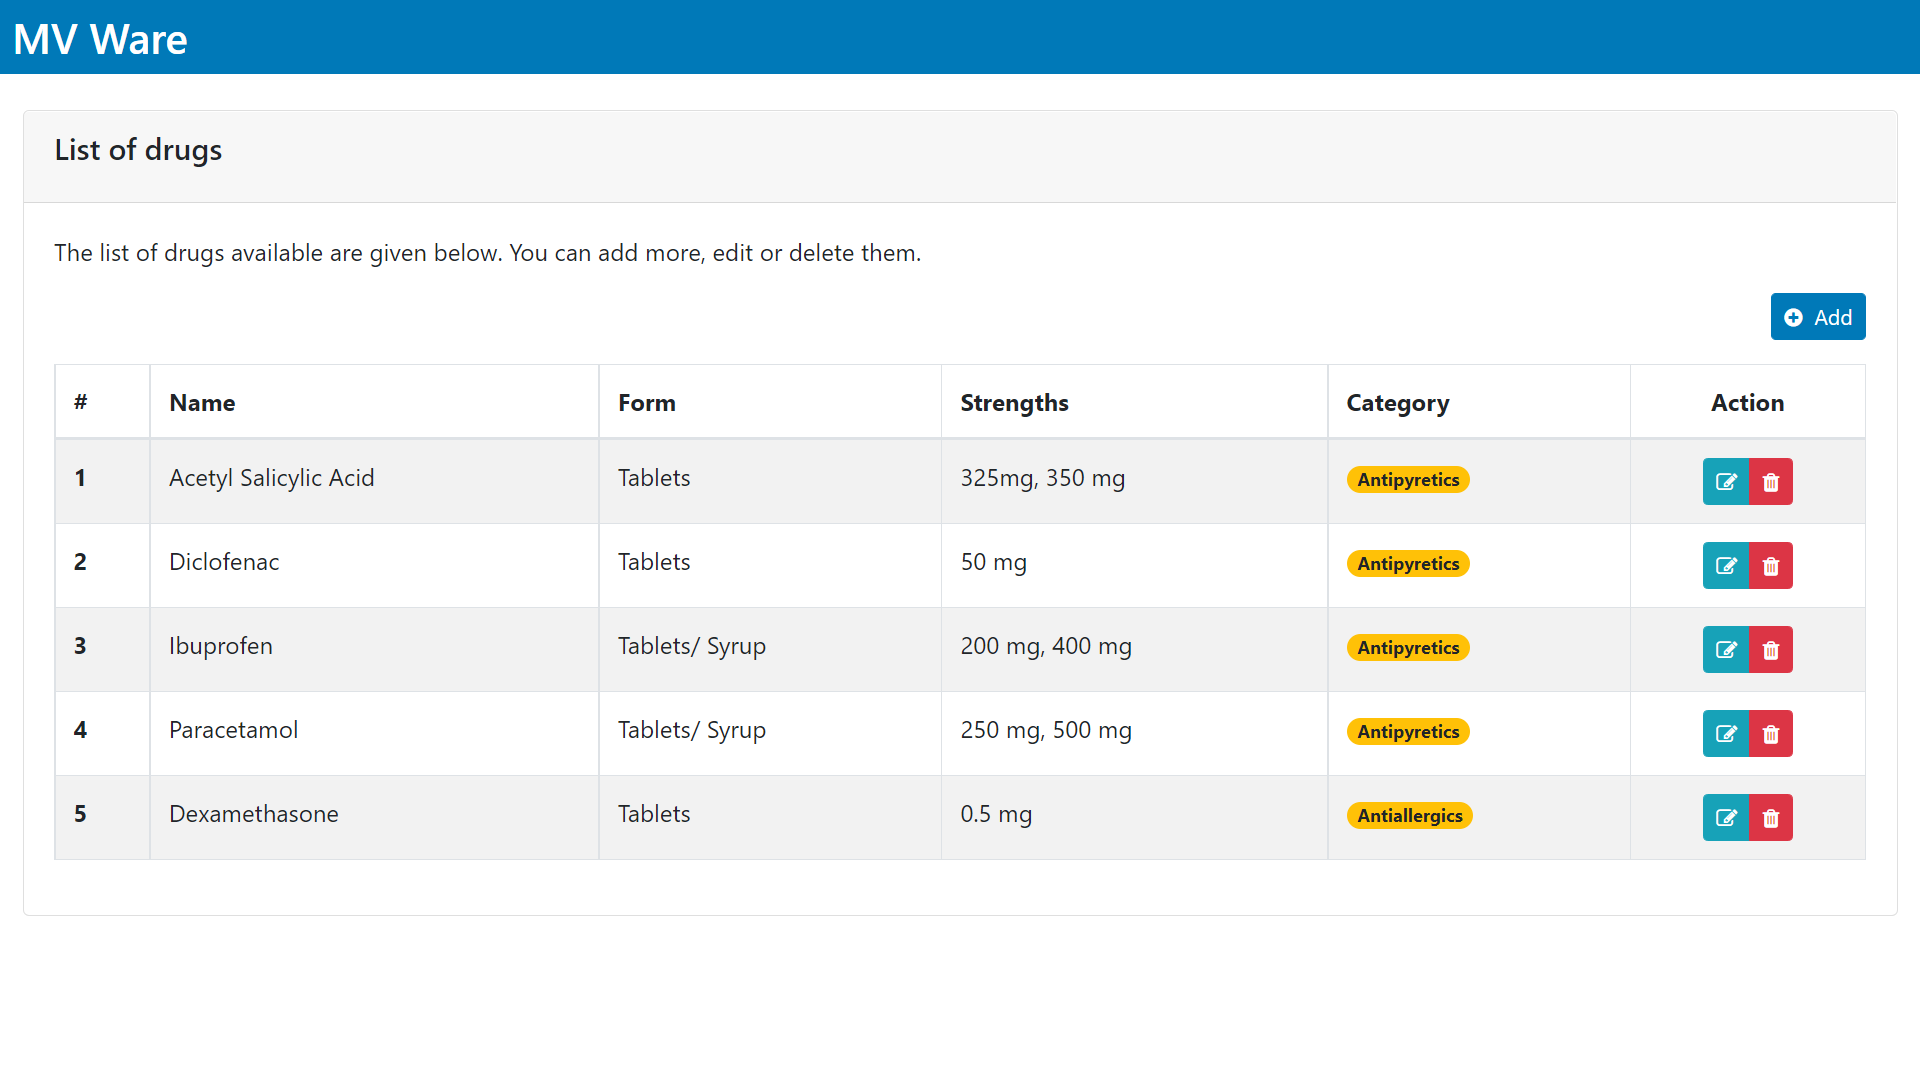This screenshot has width=1920, height=1080.
Task: Edit the Diclofenac drug entry
Action: 1726,566
